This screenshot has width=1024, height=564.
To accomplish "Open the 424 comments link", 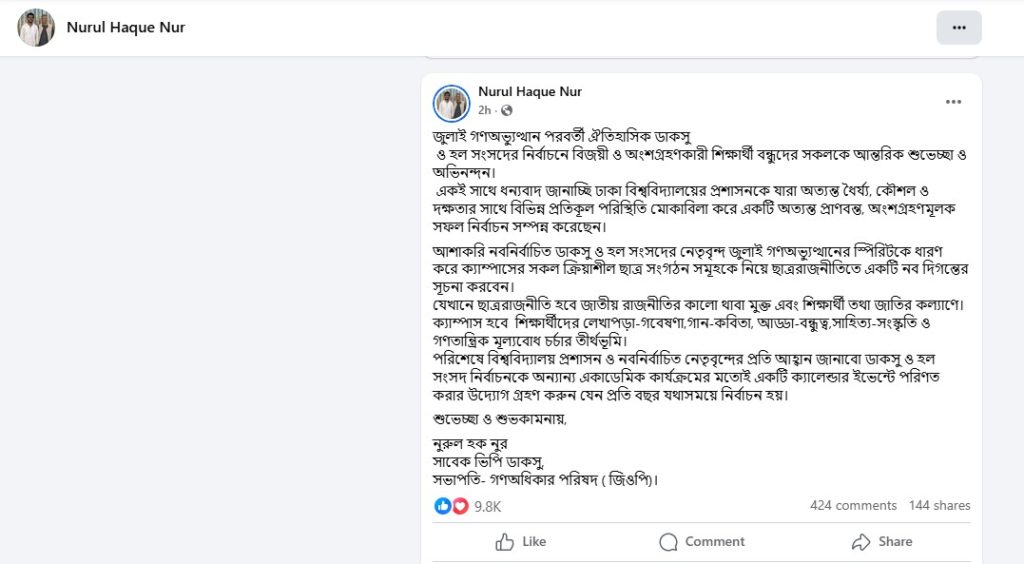I will coord(853,506).
